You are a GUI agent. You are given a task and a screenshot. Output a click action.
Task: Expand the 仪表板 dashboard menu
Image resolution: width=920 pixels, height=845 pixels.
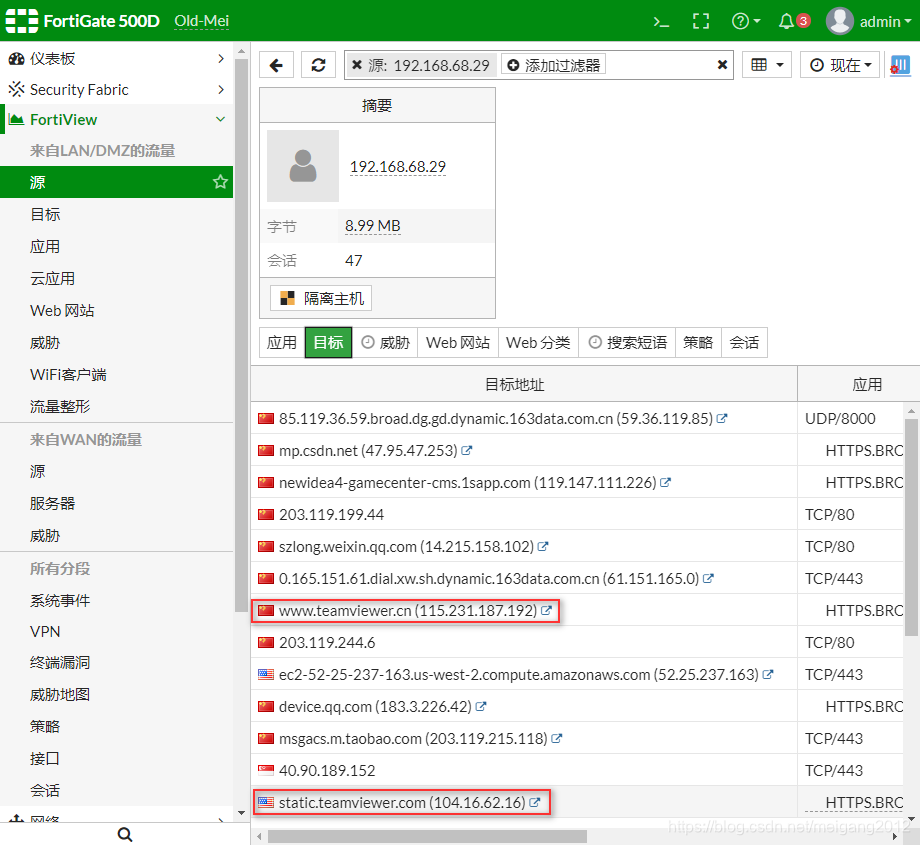coord(116,59)
